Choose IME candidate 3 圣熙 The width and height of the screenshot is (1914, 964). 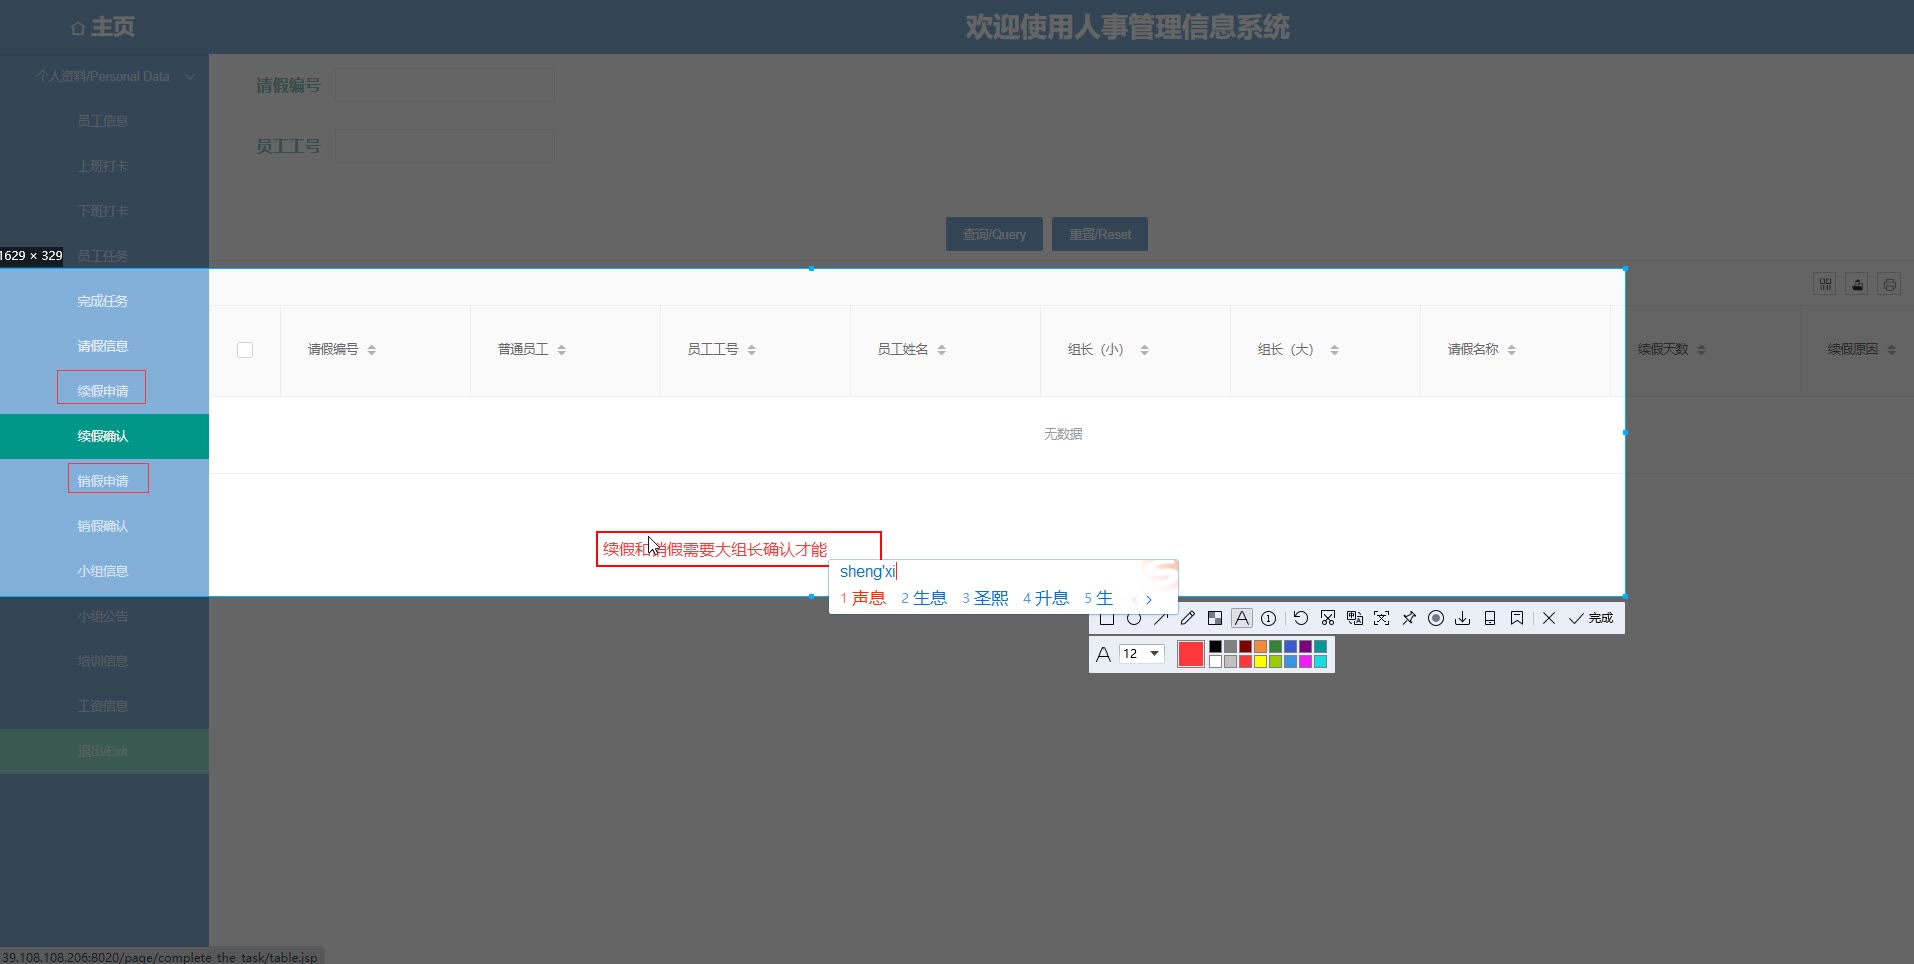coord(985,598)
